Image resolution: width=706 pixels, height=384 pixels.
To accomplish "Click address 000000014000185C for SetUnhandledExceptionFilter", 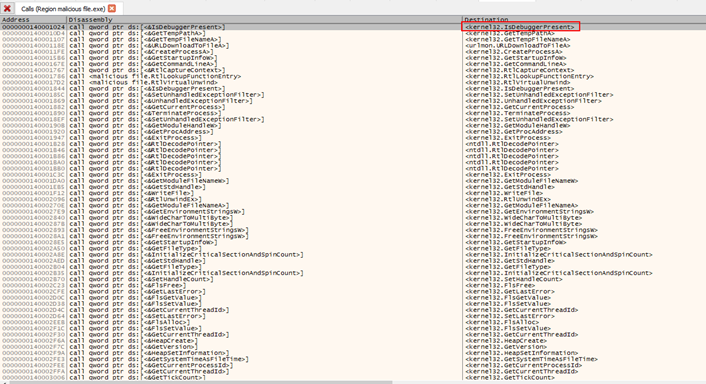I will tap(33, 95).
